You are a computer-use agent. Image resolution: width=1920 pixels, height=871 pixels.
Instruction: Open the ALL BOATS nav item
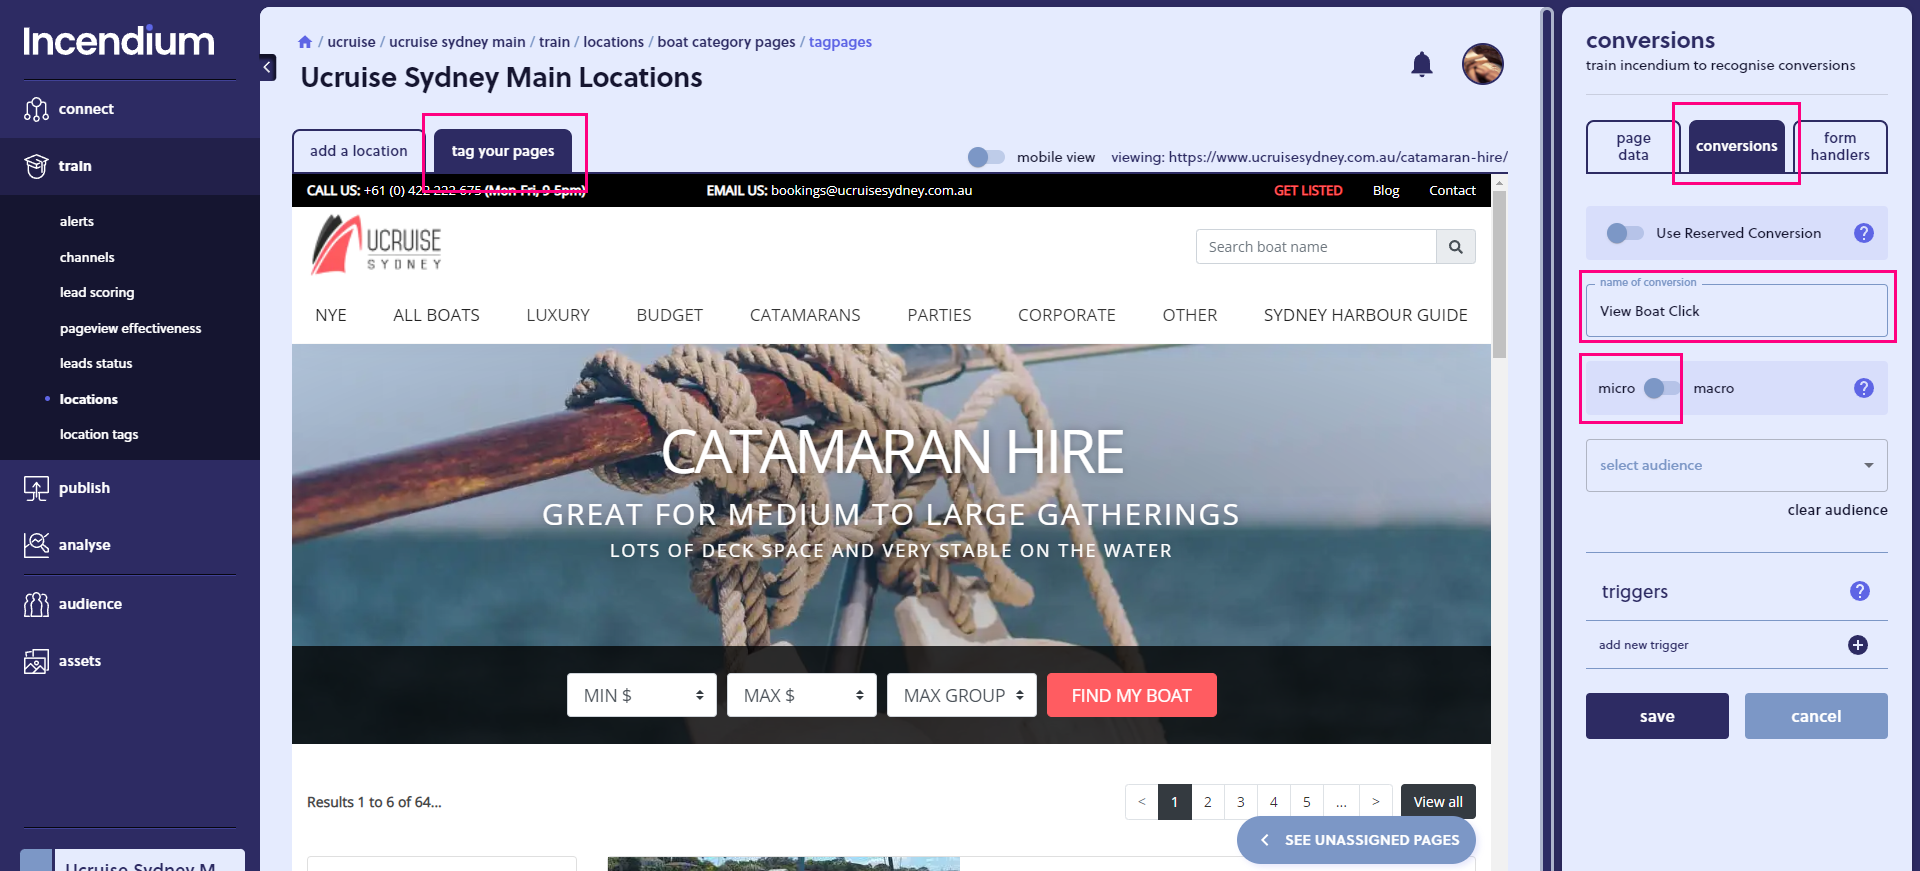[x=436, y=315]
